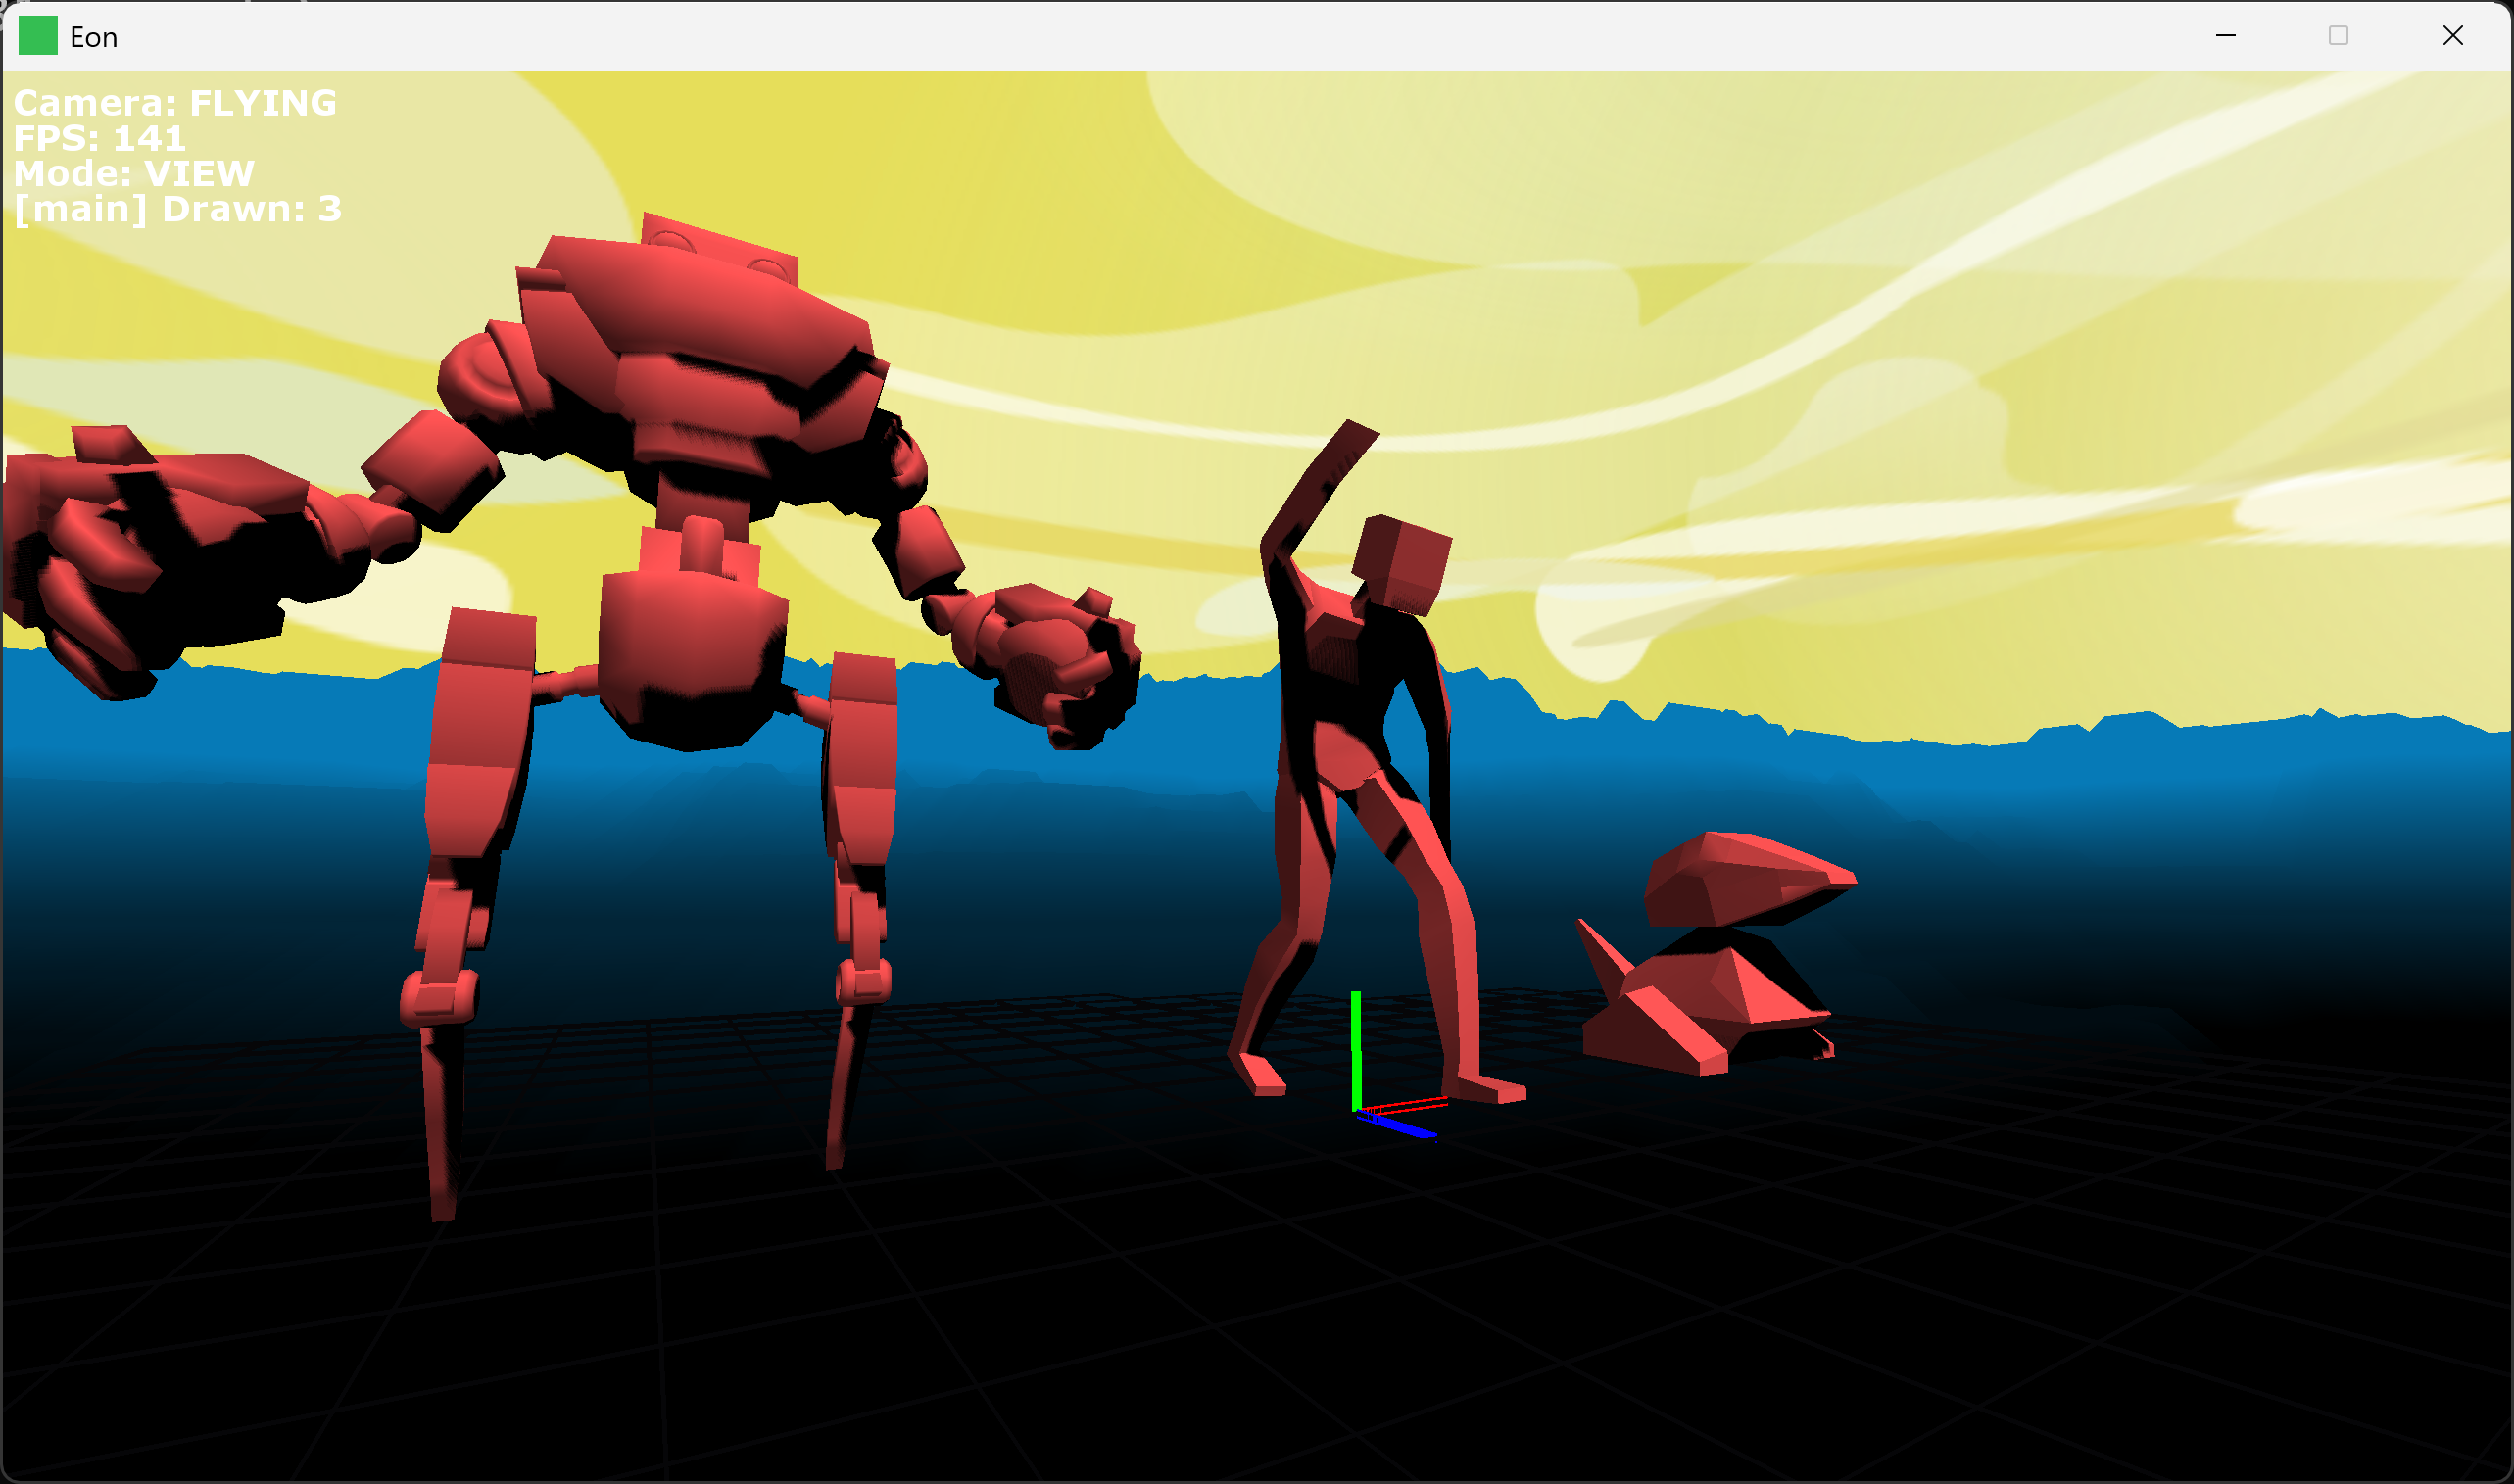Viewport: 2514px width, 1484px height.
Task: Maximize the Eon window
Action: pyautogui.click(x=2338, y=36)
